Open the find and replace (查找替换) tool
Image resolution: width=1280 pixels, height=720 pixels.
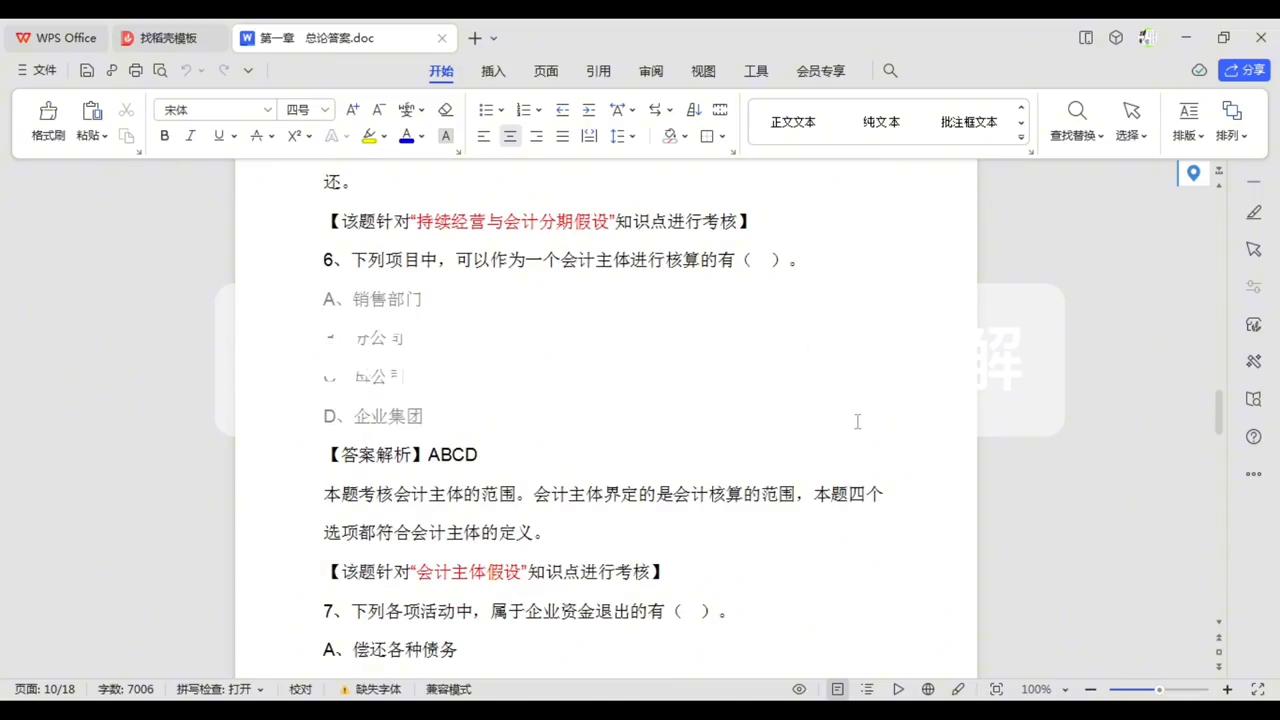1076,119
